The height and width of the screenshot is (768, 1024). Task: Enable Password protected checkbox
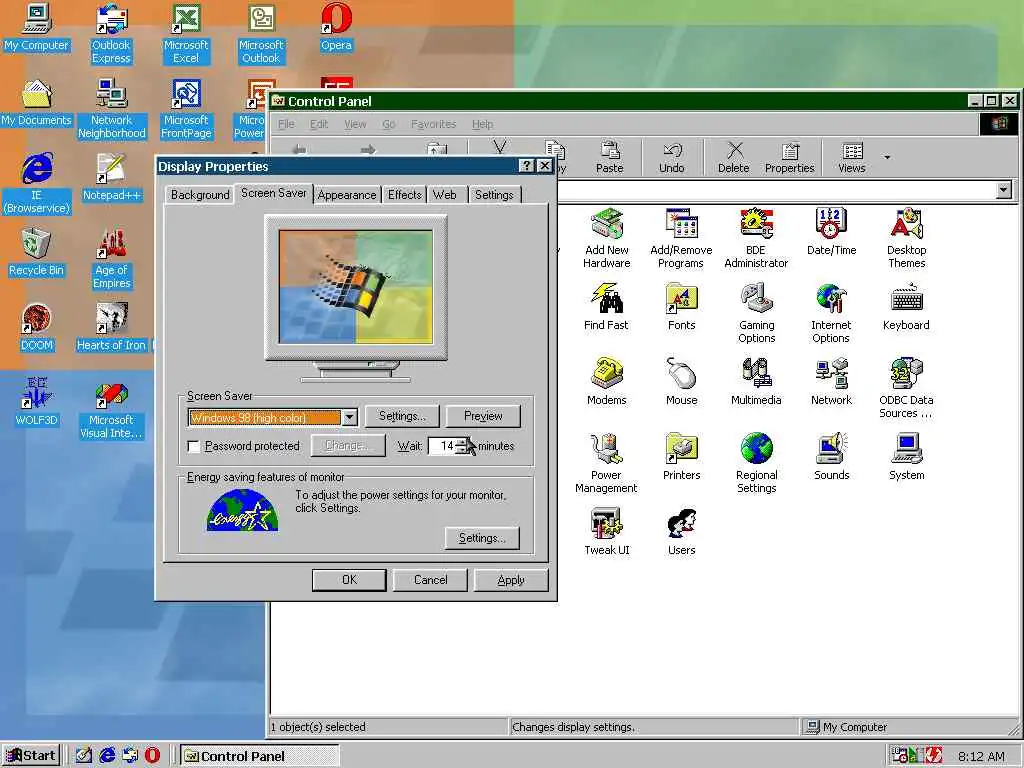pos(193,446)
